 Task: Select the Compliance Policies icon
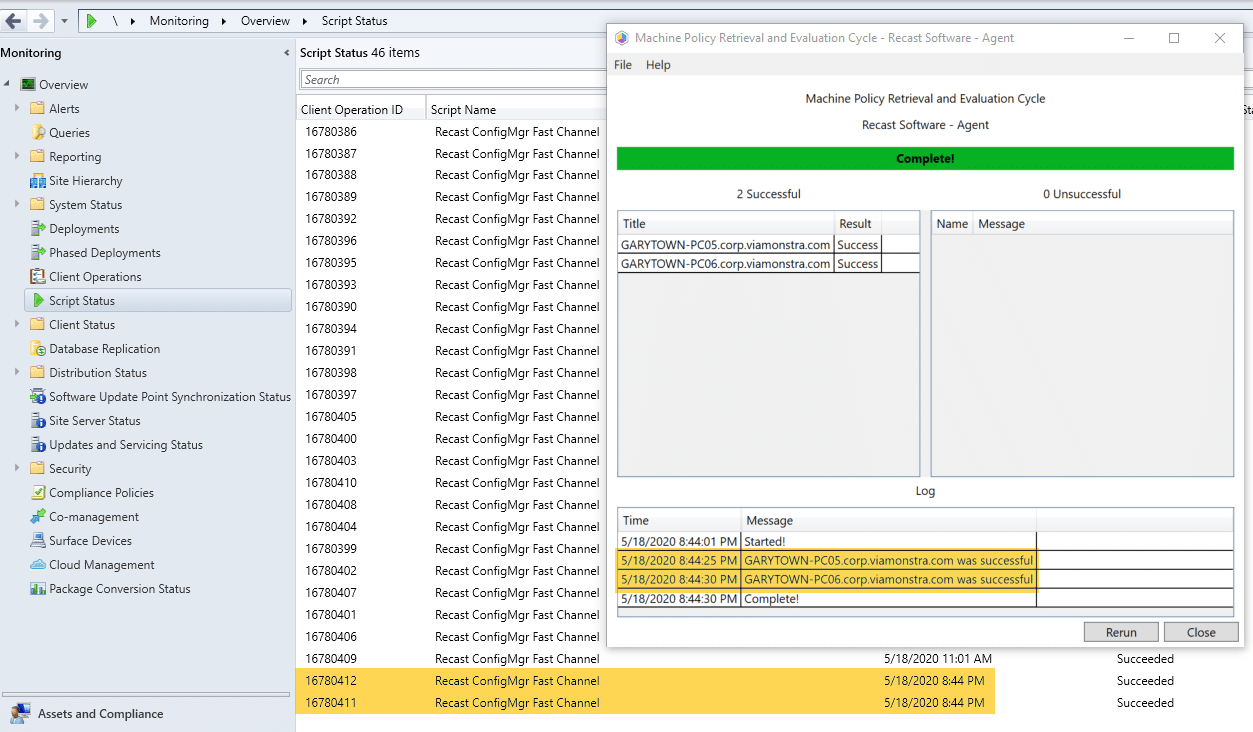tap(38, 493)
